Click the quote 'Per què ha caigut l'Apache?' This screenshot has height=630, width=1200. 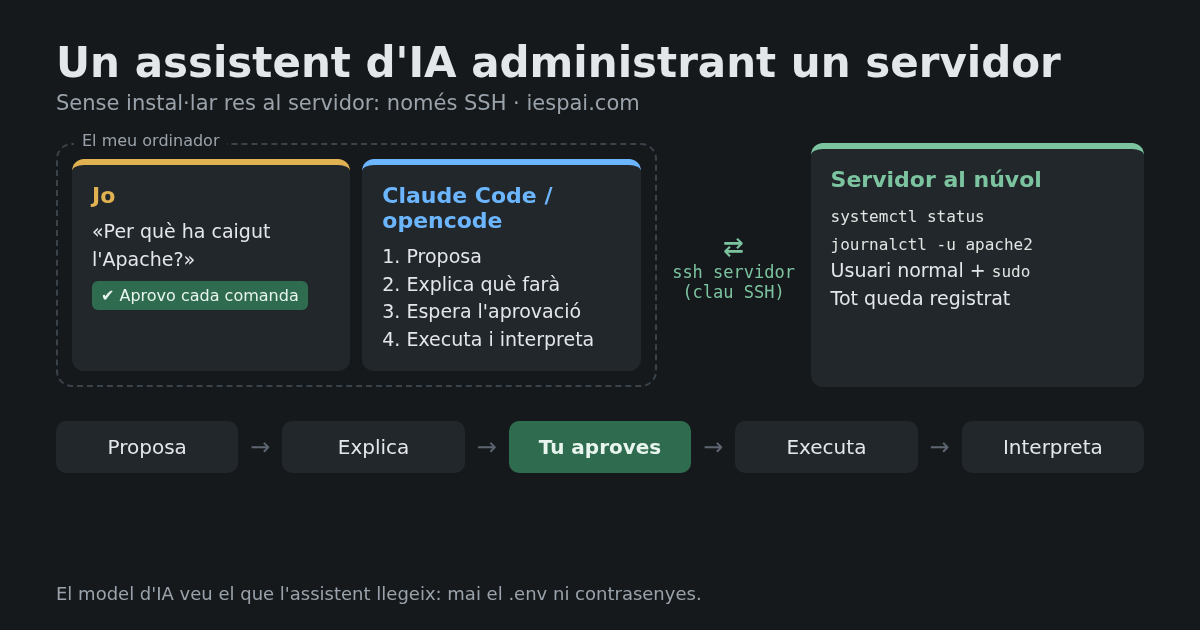(181, 245)
